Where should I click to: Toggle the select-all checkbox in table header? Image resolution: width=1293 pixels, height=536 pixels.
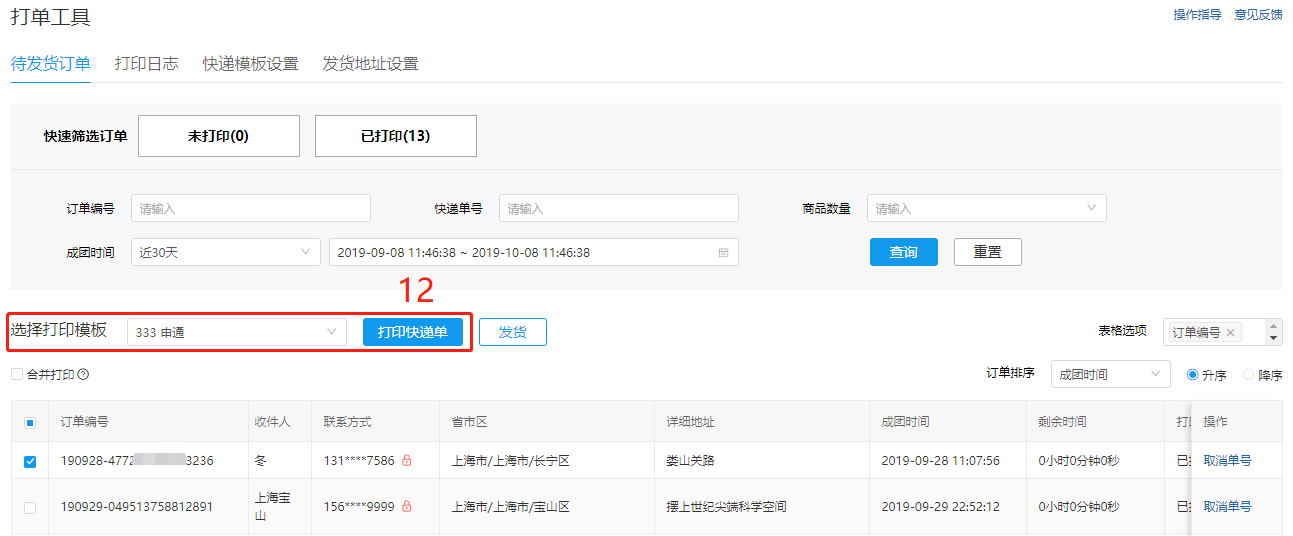click(30, 422)
